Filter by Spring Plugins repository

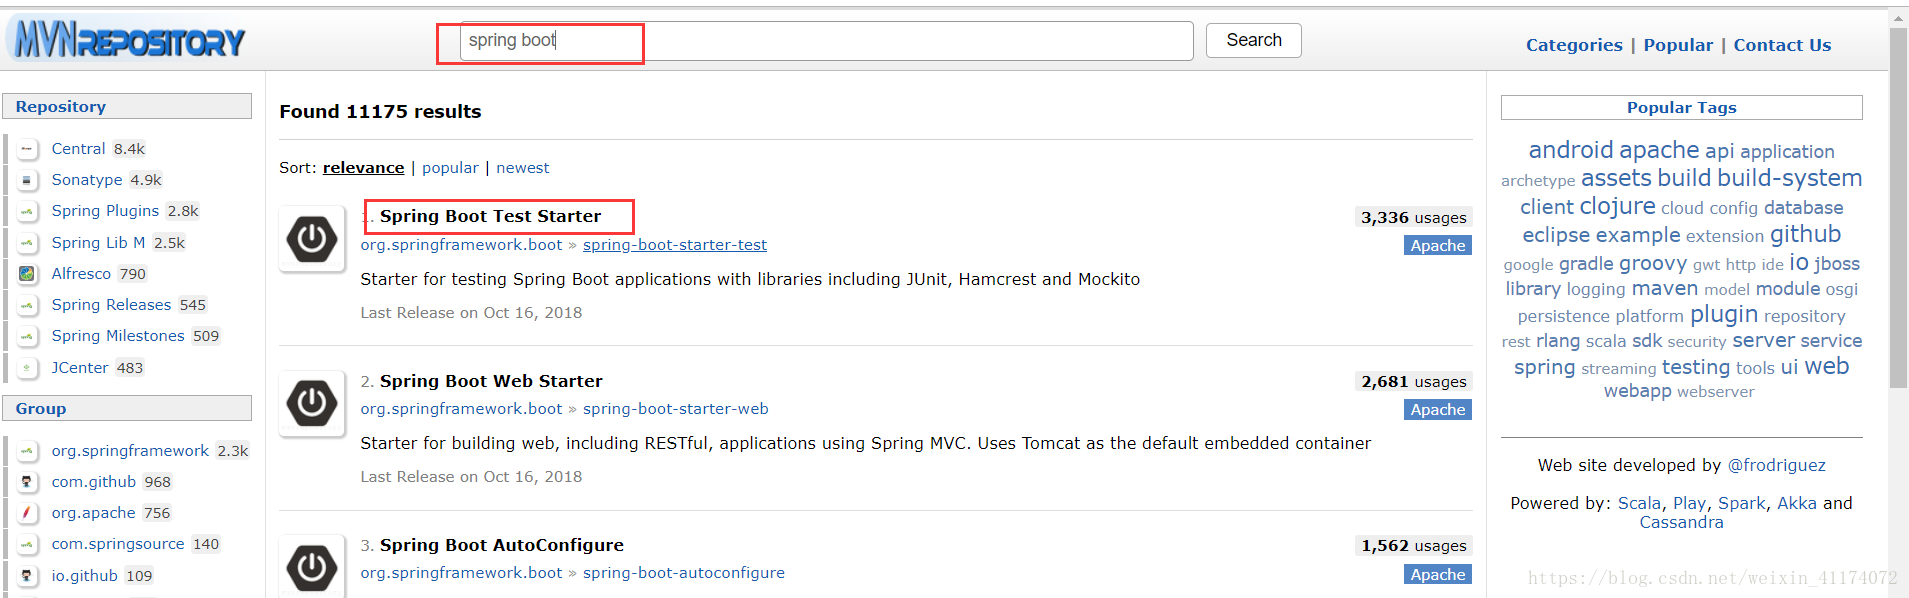(x=105, y=211)
